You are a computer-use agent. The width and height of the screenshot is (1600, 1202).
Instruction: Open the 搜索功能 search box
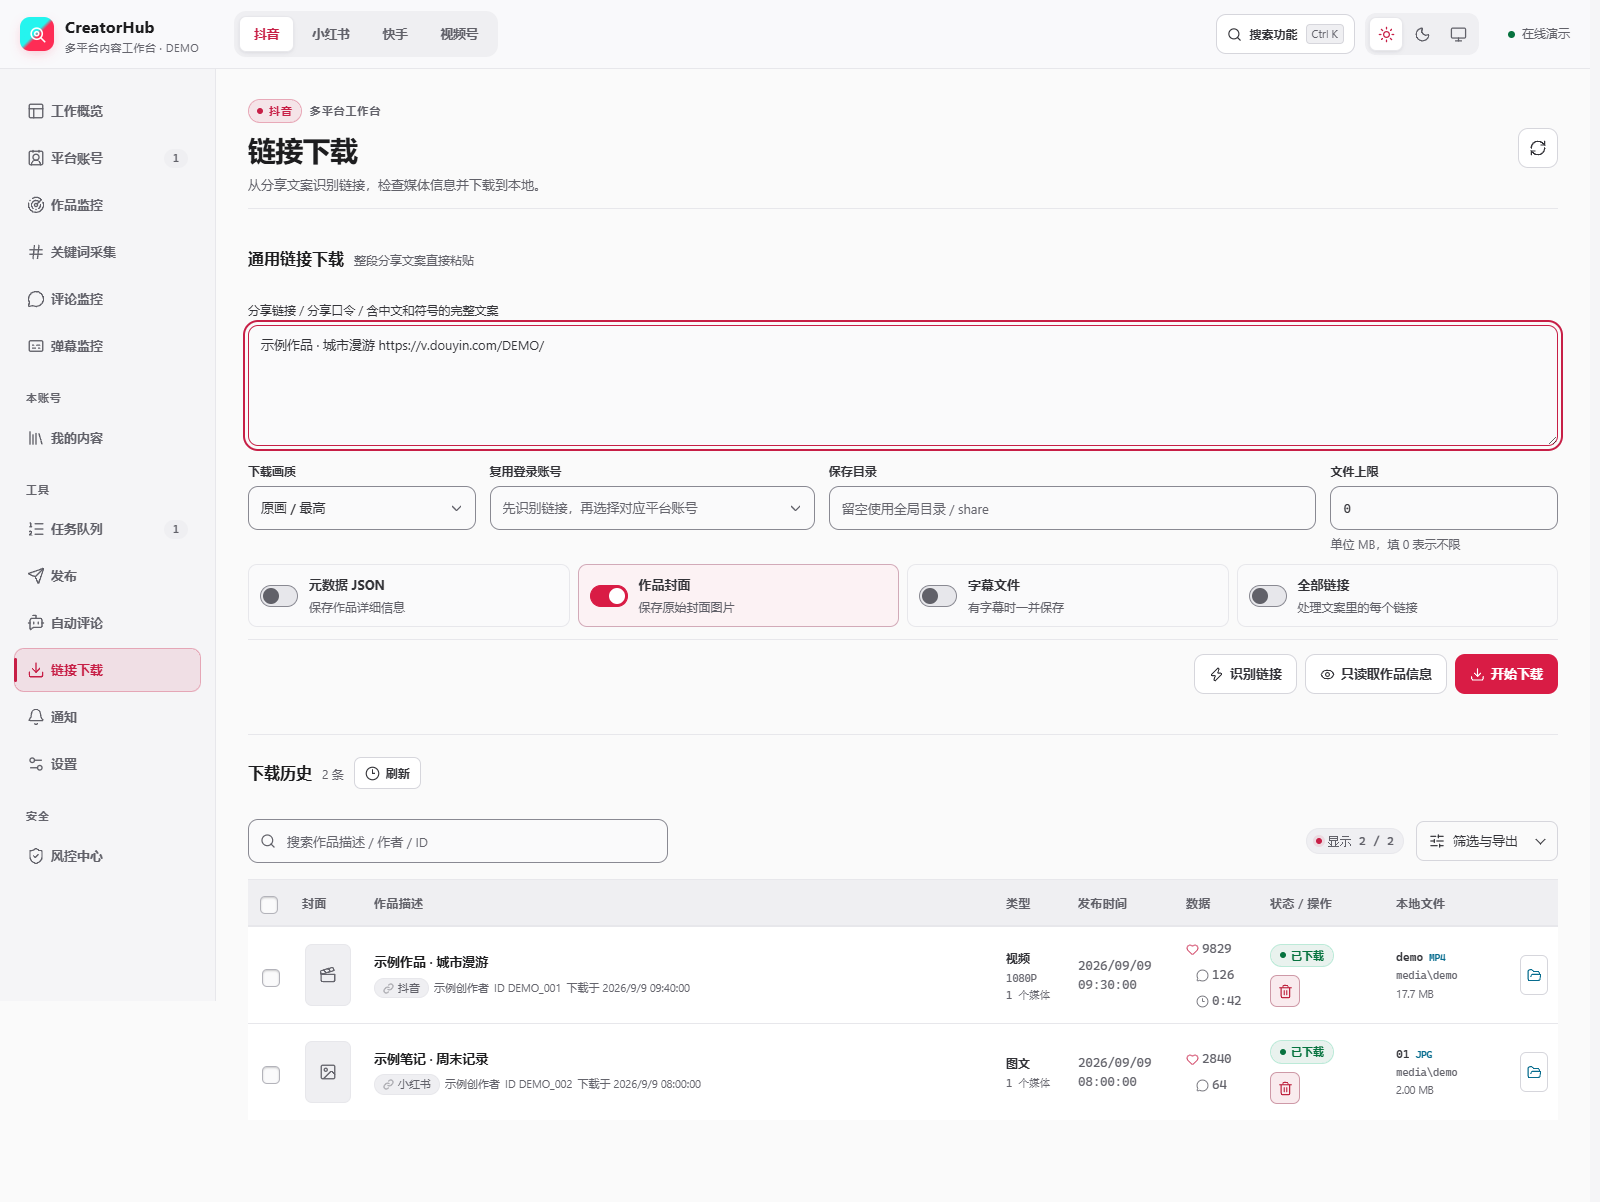pos(1285,34)
